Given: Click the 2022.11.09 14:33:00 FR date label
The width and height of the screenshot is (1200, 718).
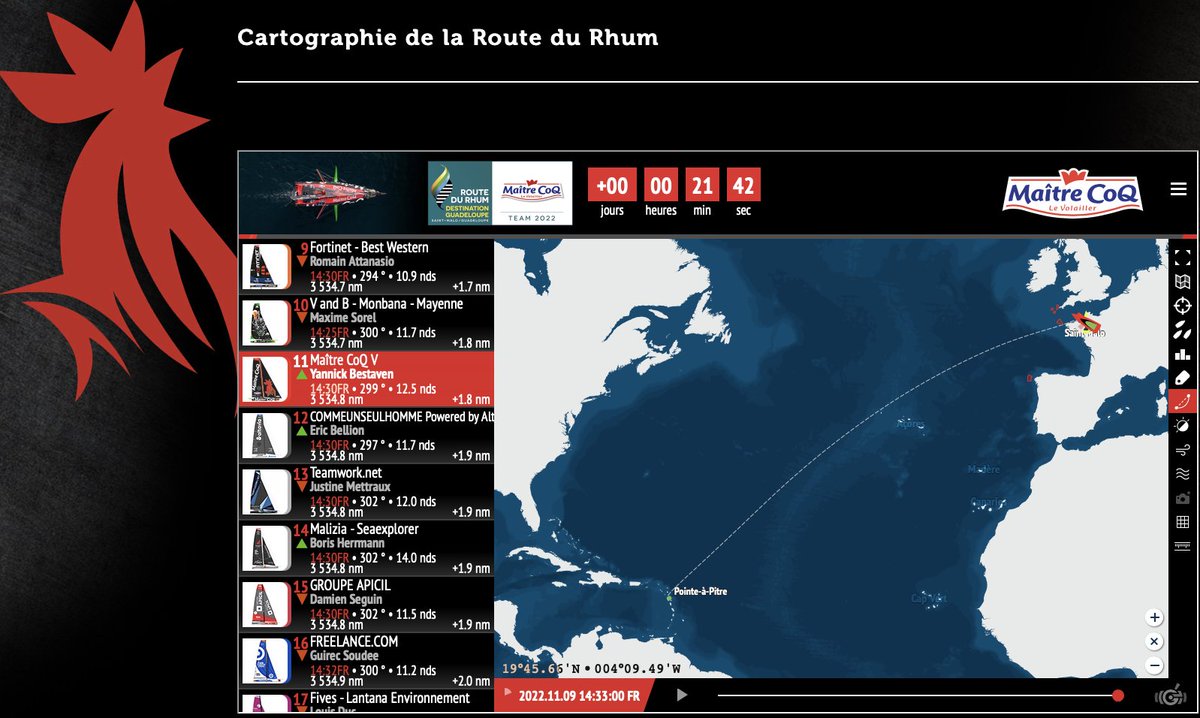Looking at the screenshot, I should 580,695.
